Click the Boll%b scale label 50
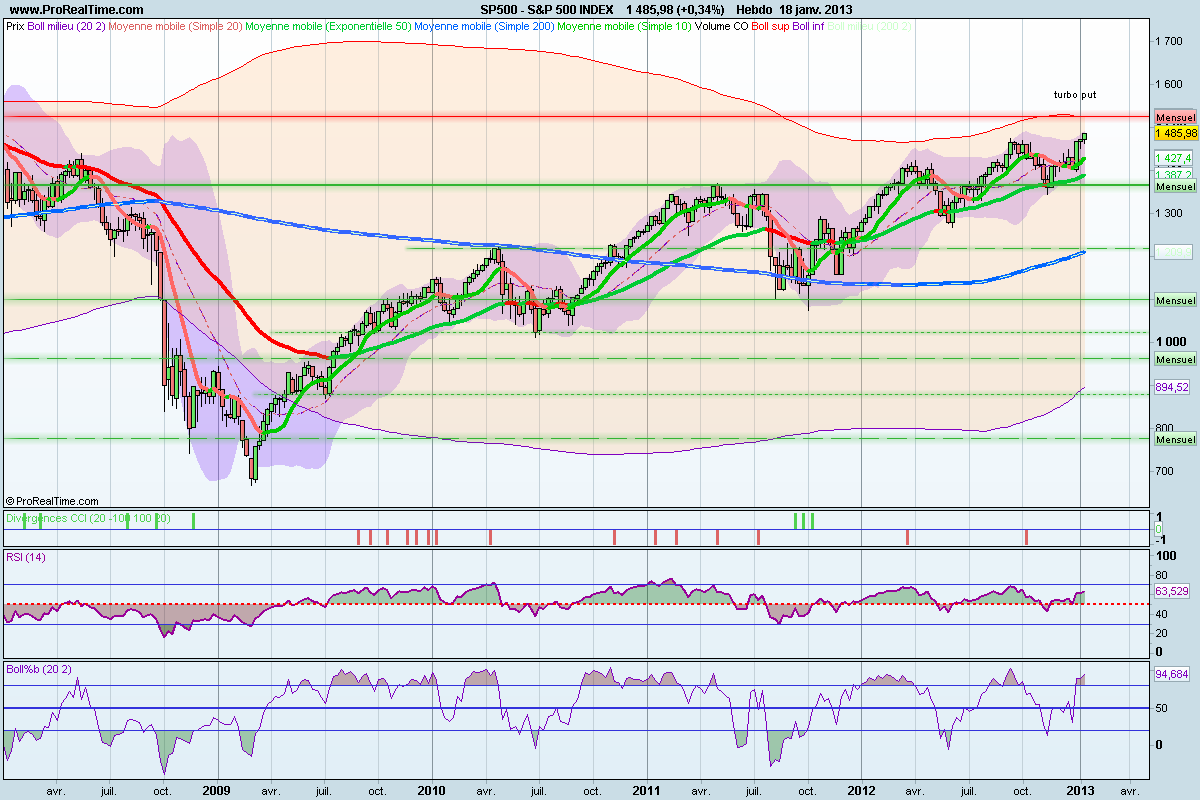 (1162, 708)
